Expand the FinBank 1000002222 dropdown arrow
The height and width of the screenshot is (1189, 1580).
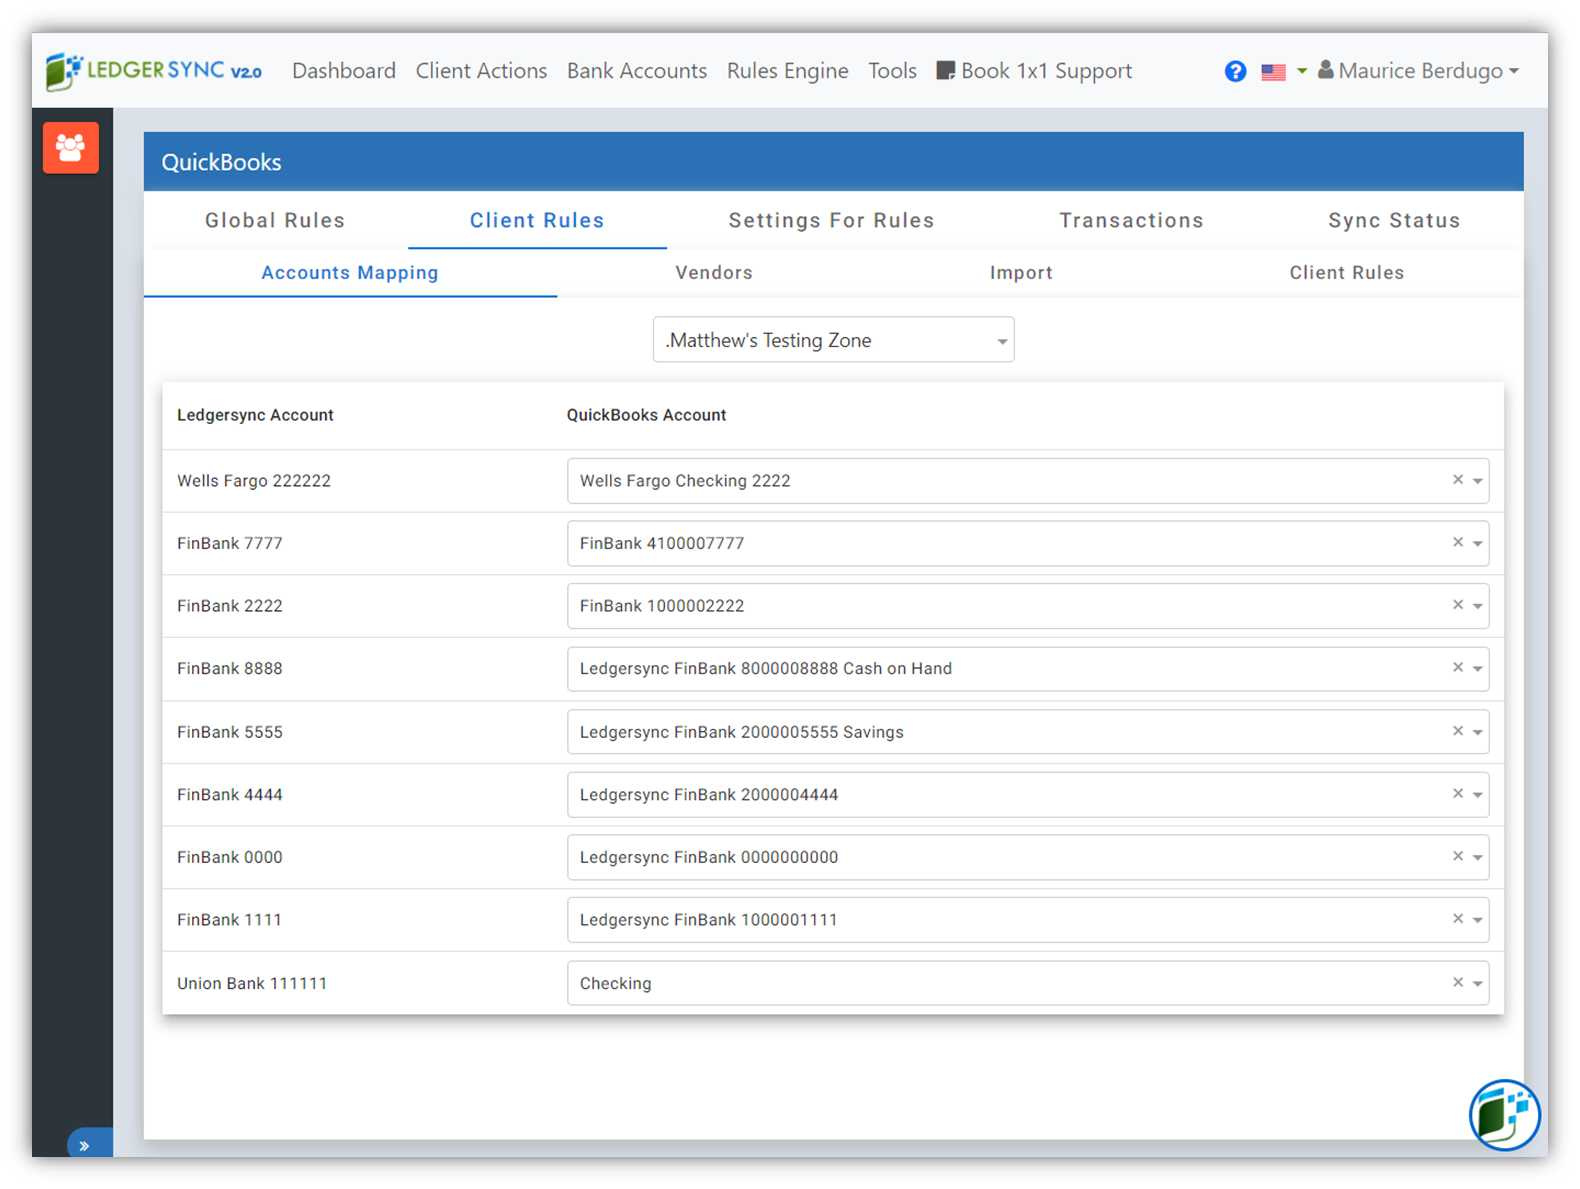coord(1477,607)
